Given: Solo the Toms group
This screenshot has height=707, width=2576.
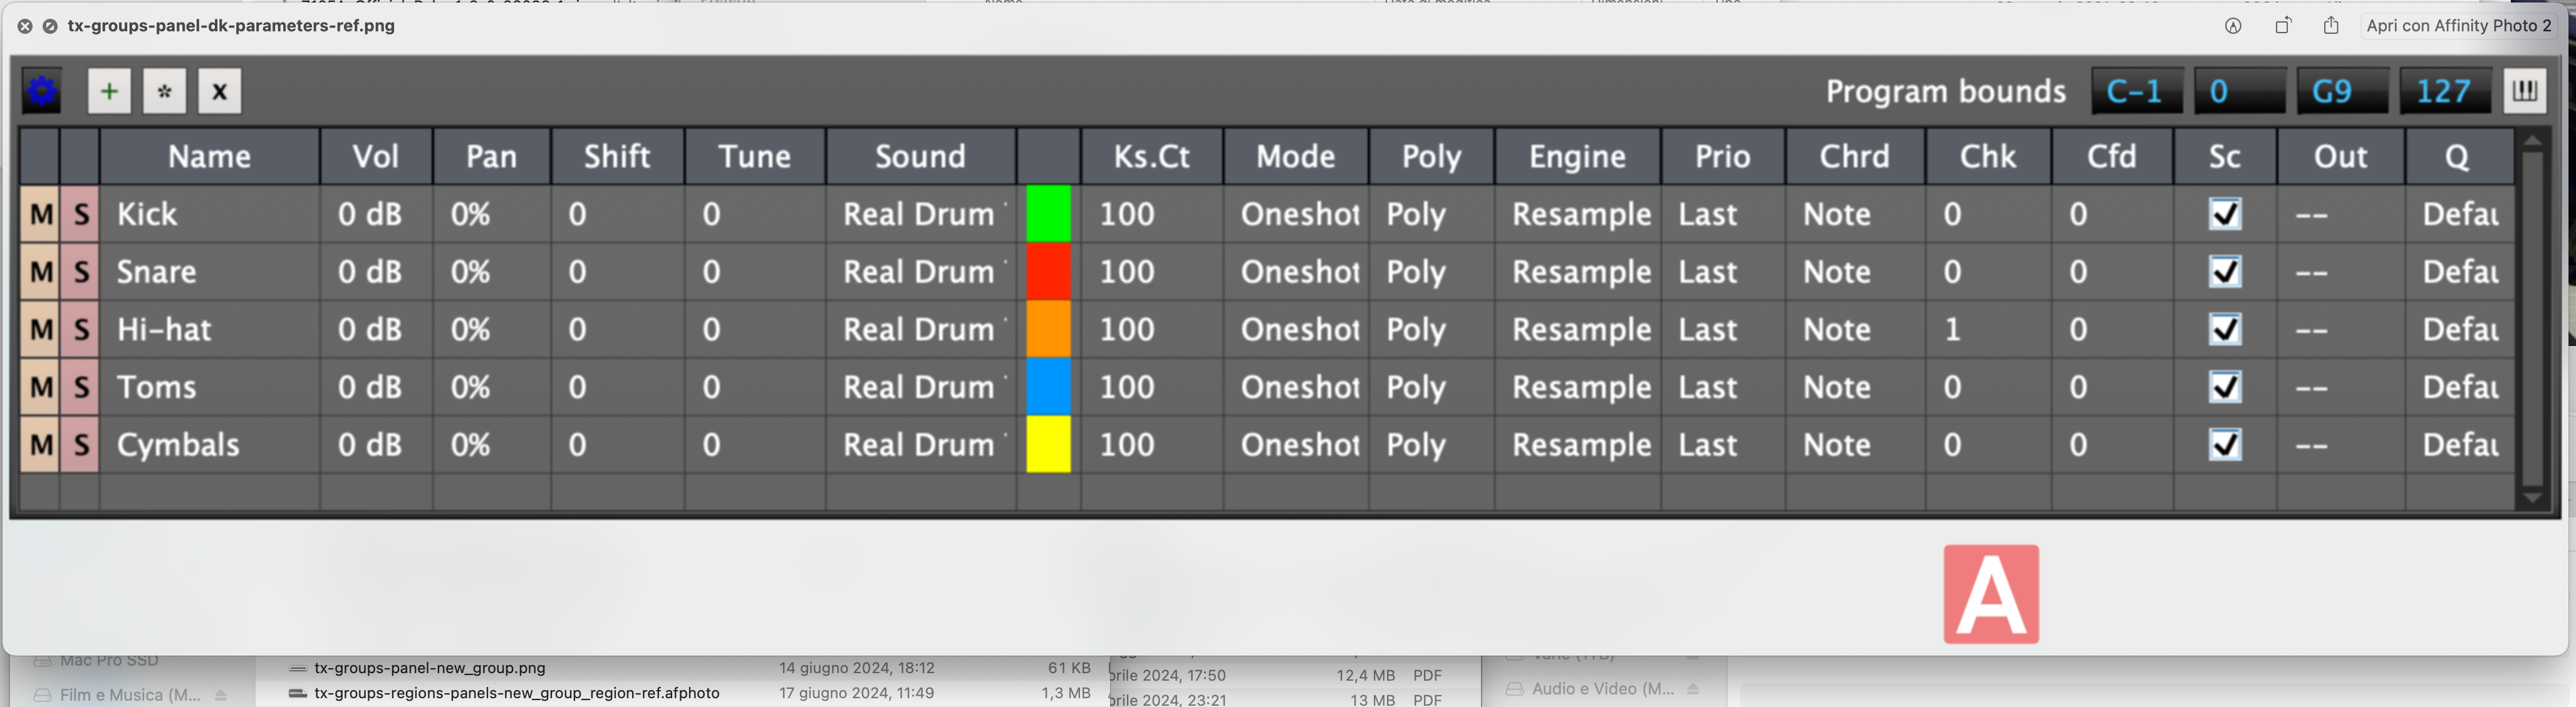Looking at the screenshot, I should [81, 387].
